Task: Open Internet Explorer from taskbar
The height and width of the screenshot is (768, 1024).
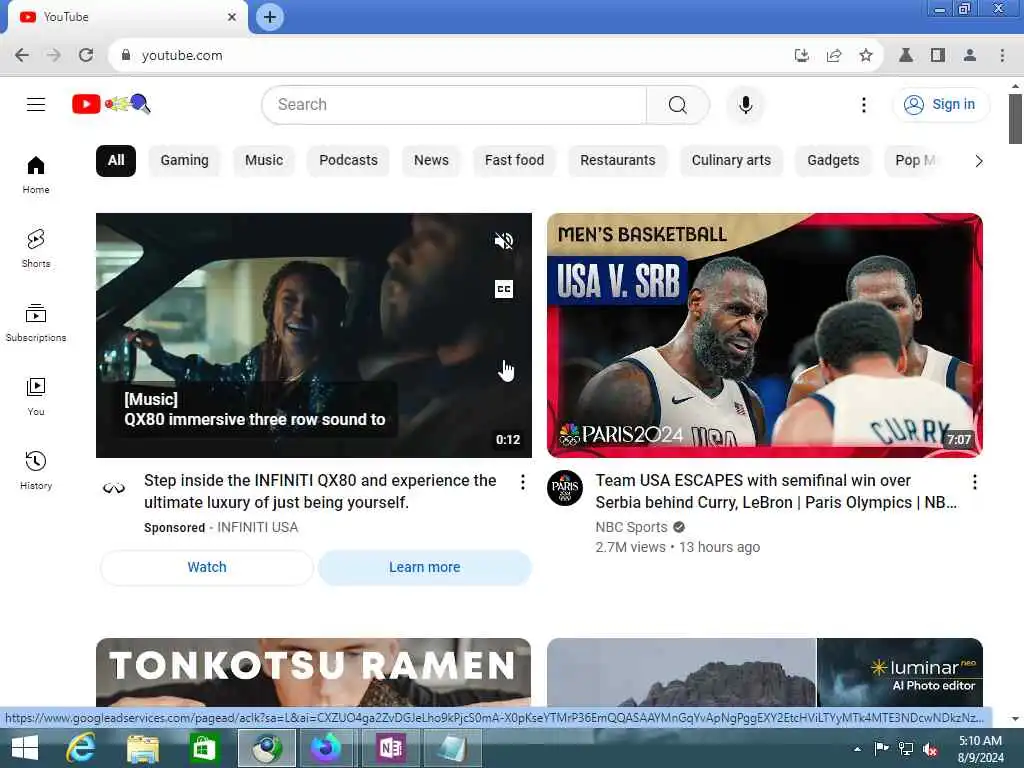Action: pyautogui.click(x=81, y=748)
